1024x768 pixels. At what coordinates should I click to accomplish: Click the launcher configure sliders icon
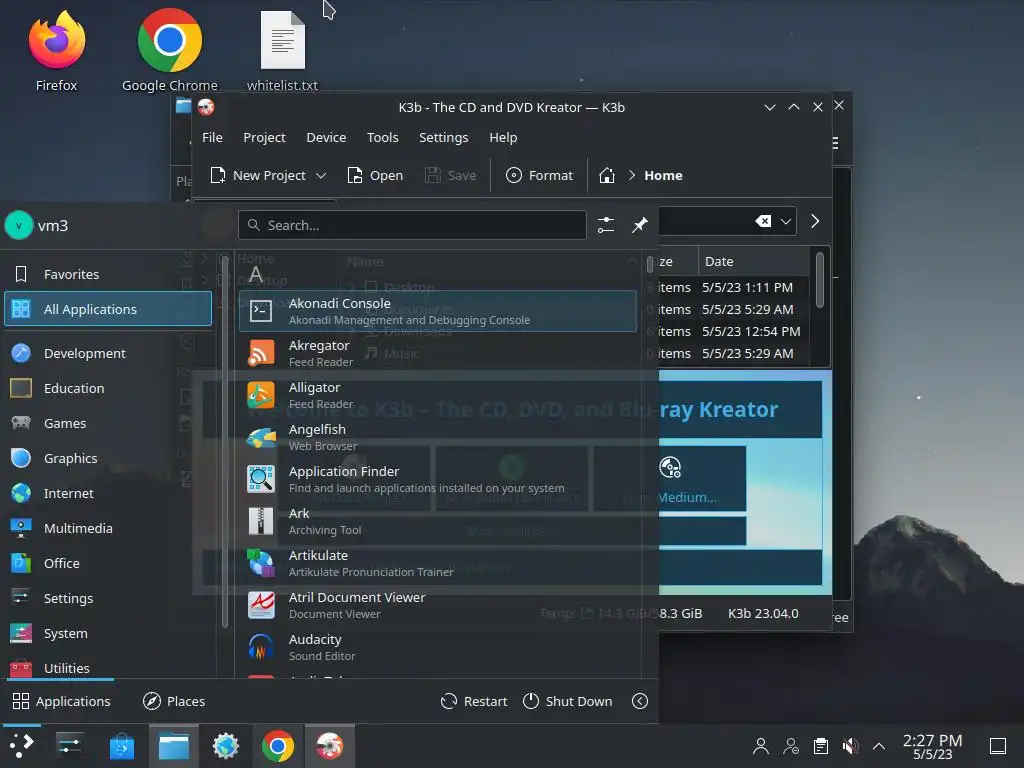click(x=606, y=225)
